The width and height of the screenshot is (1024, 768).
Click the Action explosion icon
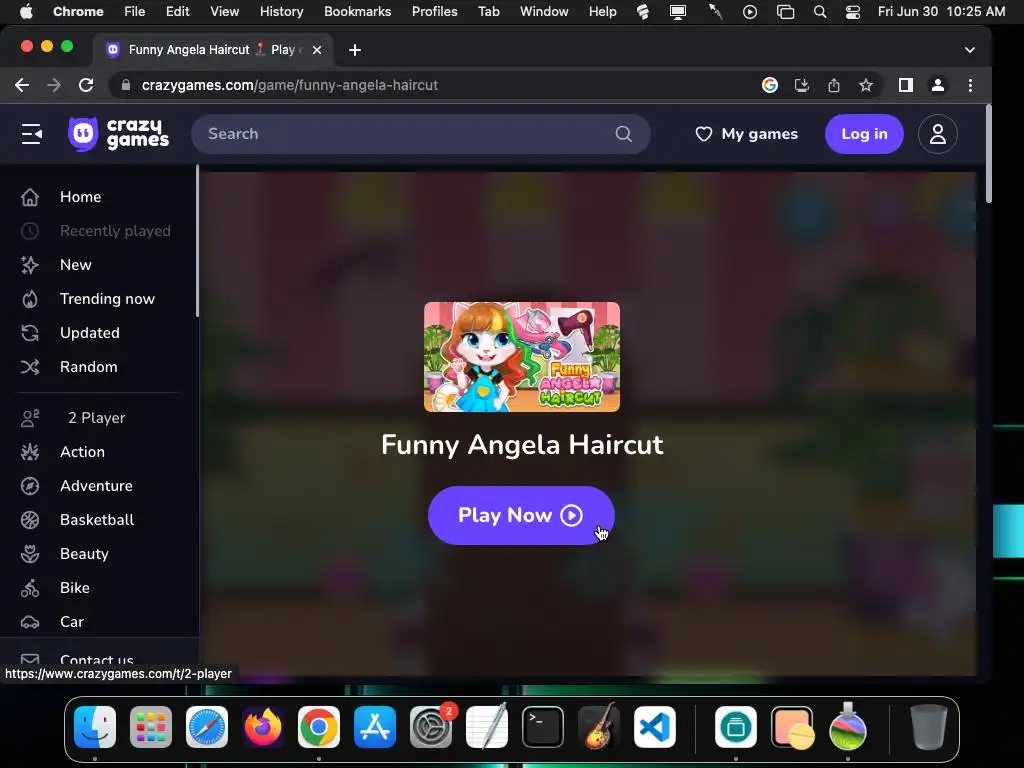pyautogui.click(x=30, y=452)
